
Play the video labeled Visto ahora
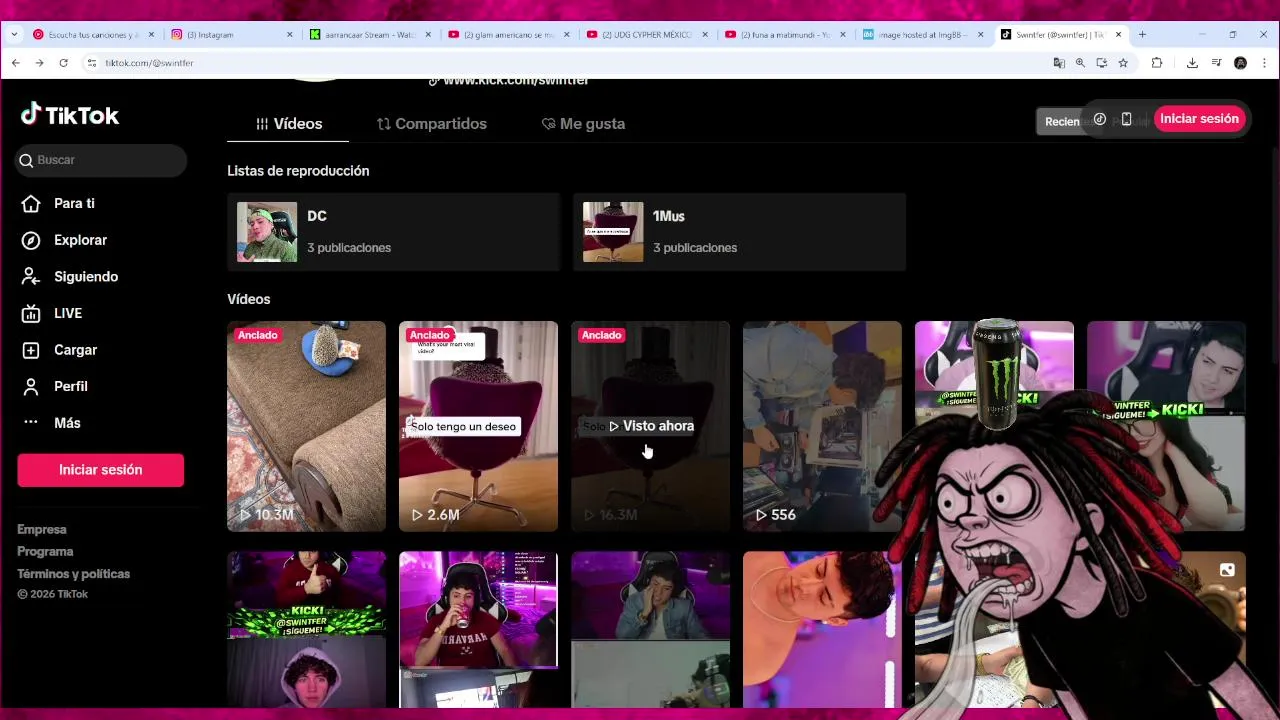point(650,426)
